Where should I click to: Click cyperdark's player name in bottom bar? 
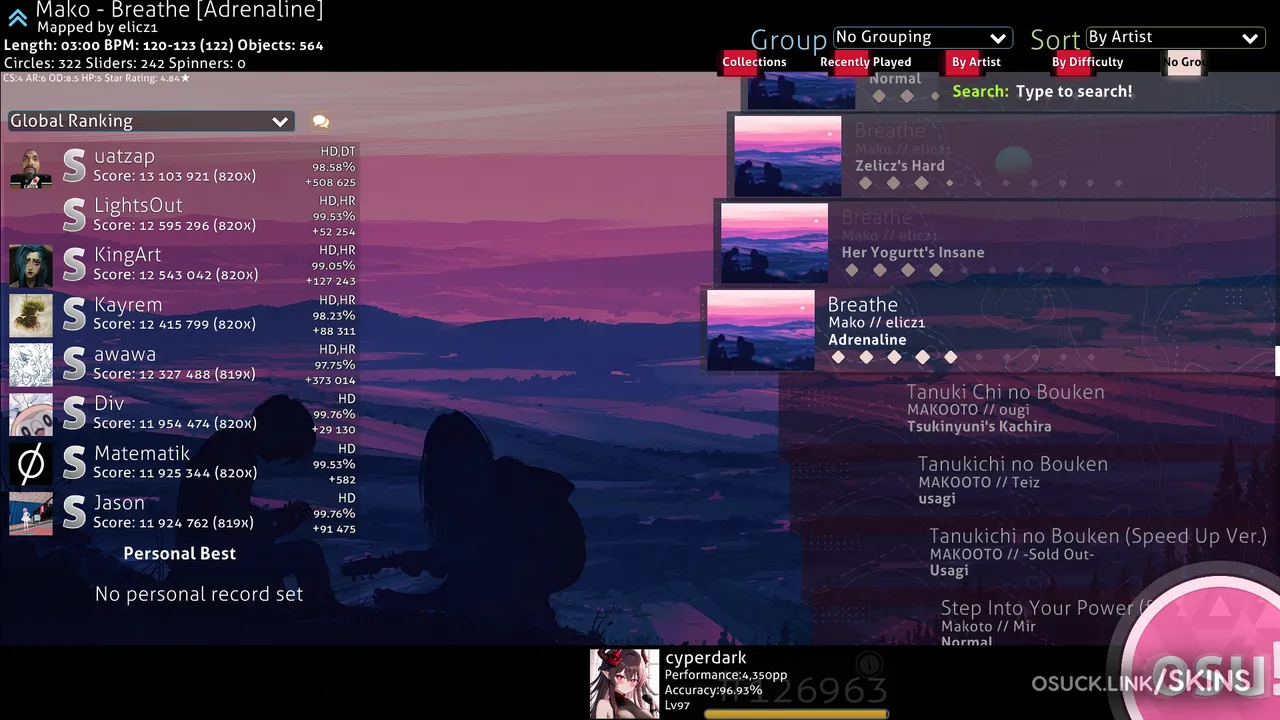pyautogui.click(x=706, y=658)
